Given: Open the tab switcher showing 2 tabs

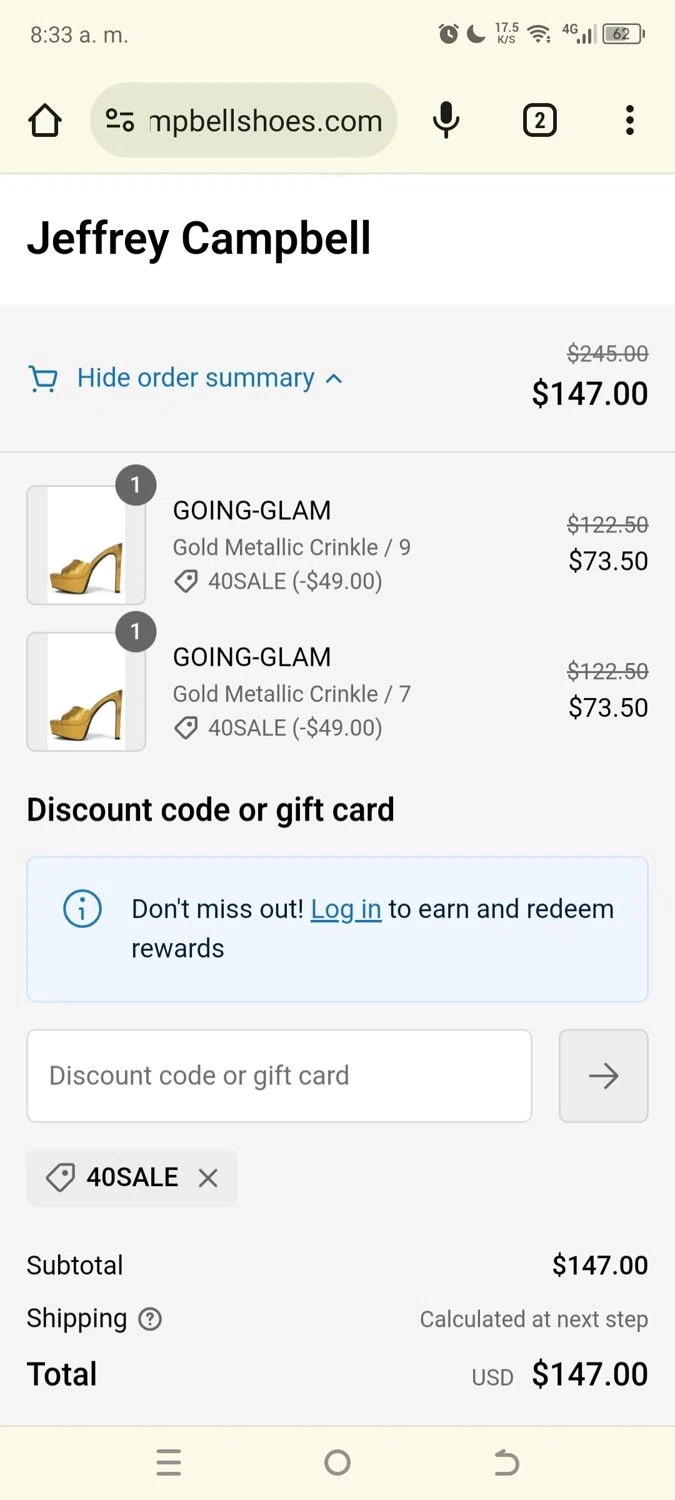Looking at the screenshot, I should coord(539,121).
